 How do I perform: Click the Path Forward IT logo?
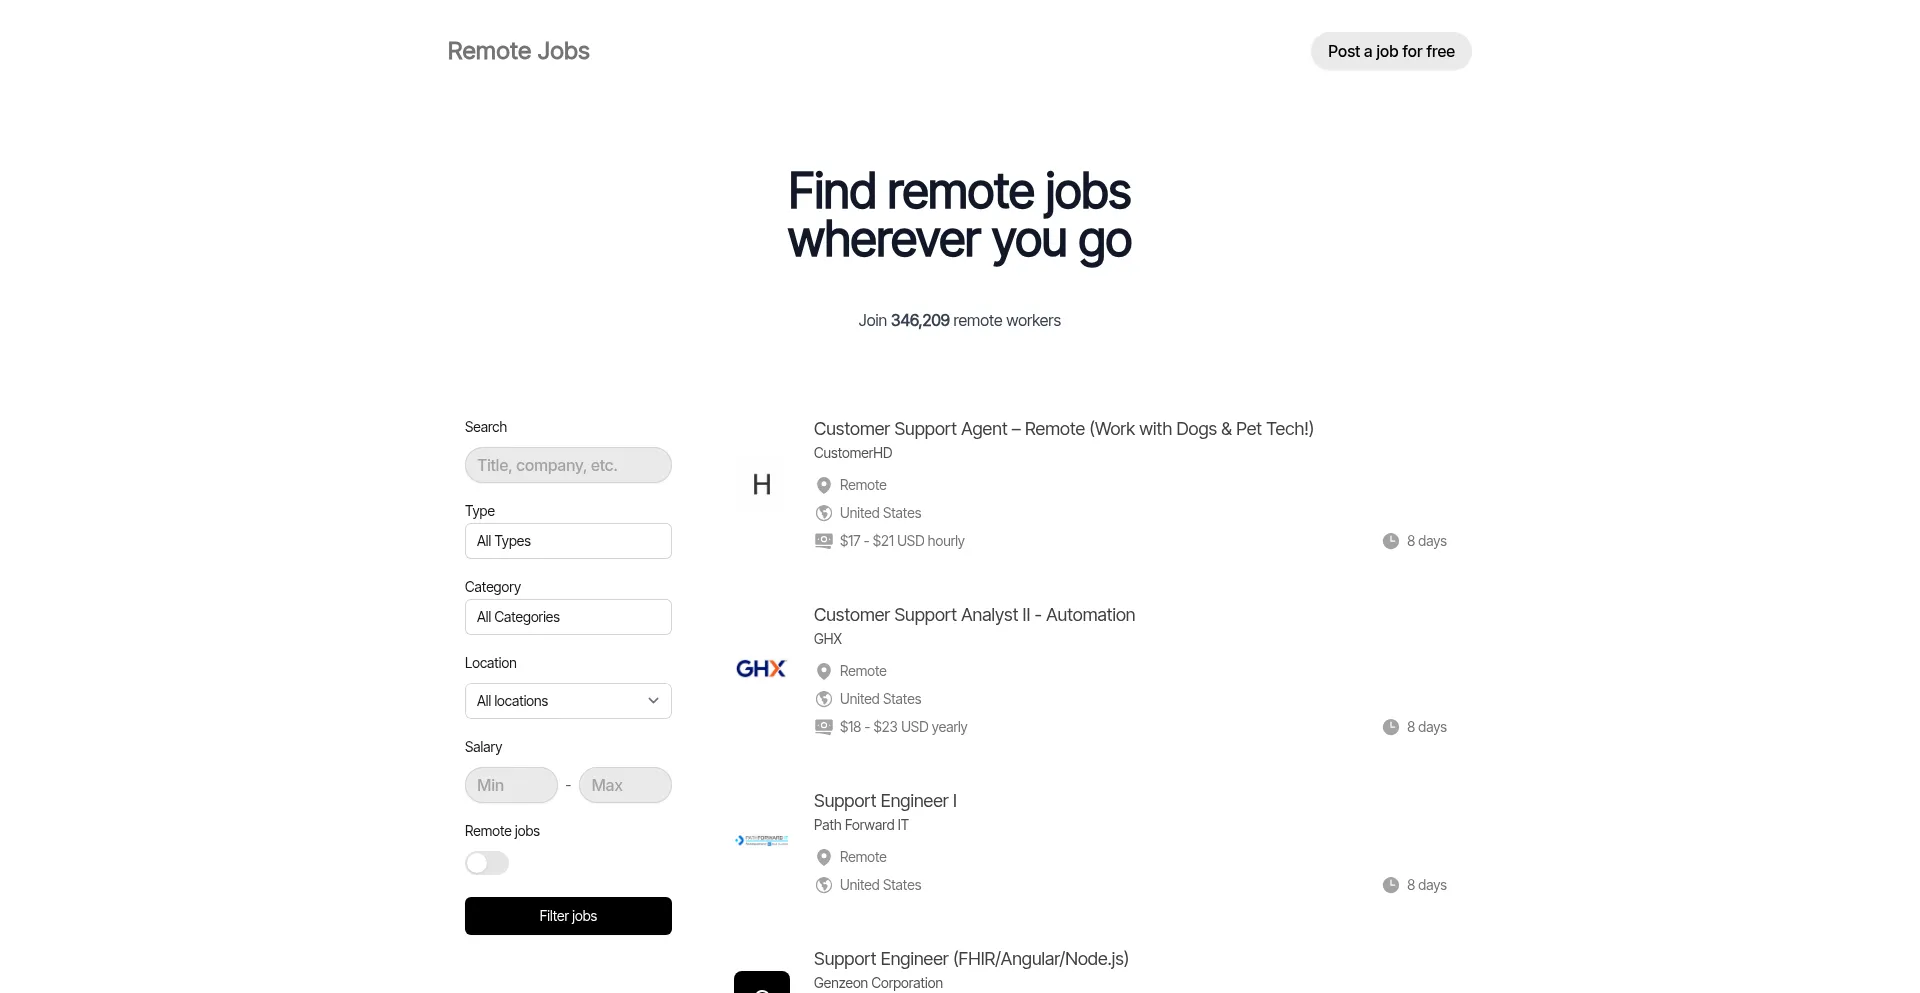(761, 841)
